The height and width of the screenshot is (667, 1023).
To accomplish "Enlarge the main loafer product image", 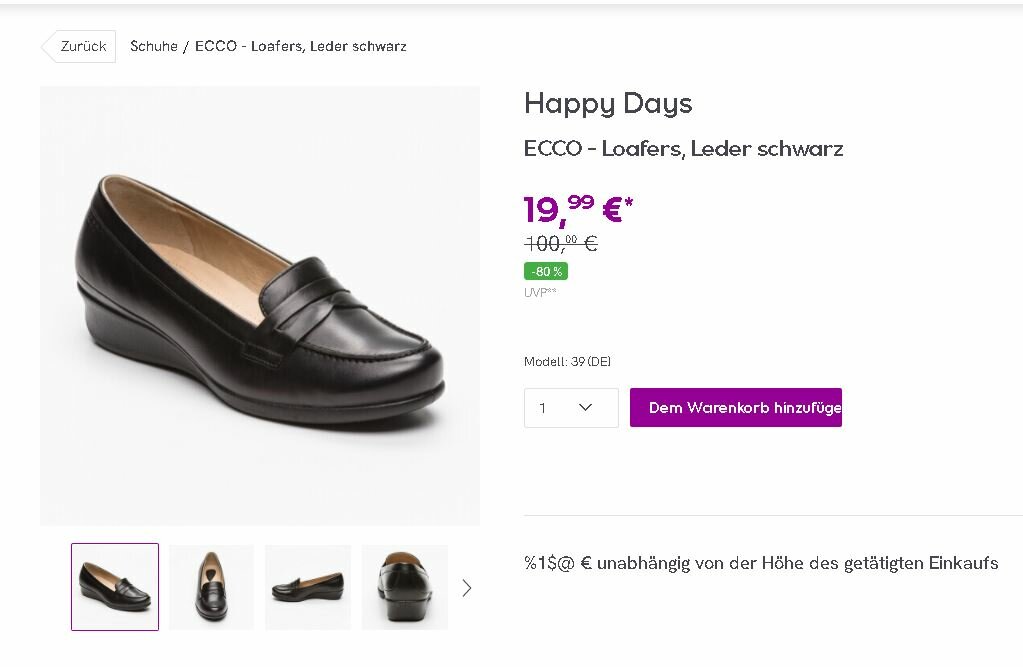I will click(x=260, y=305).
